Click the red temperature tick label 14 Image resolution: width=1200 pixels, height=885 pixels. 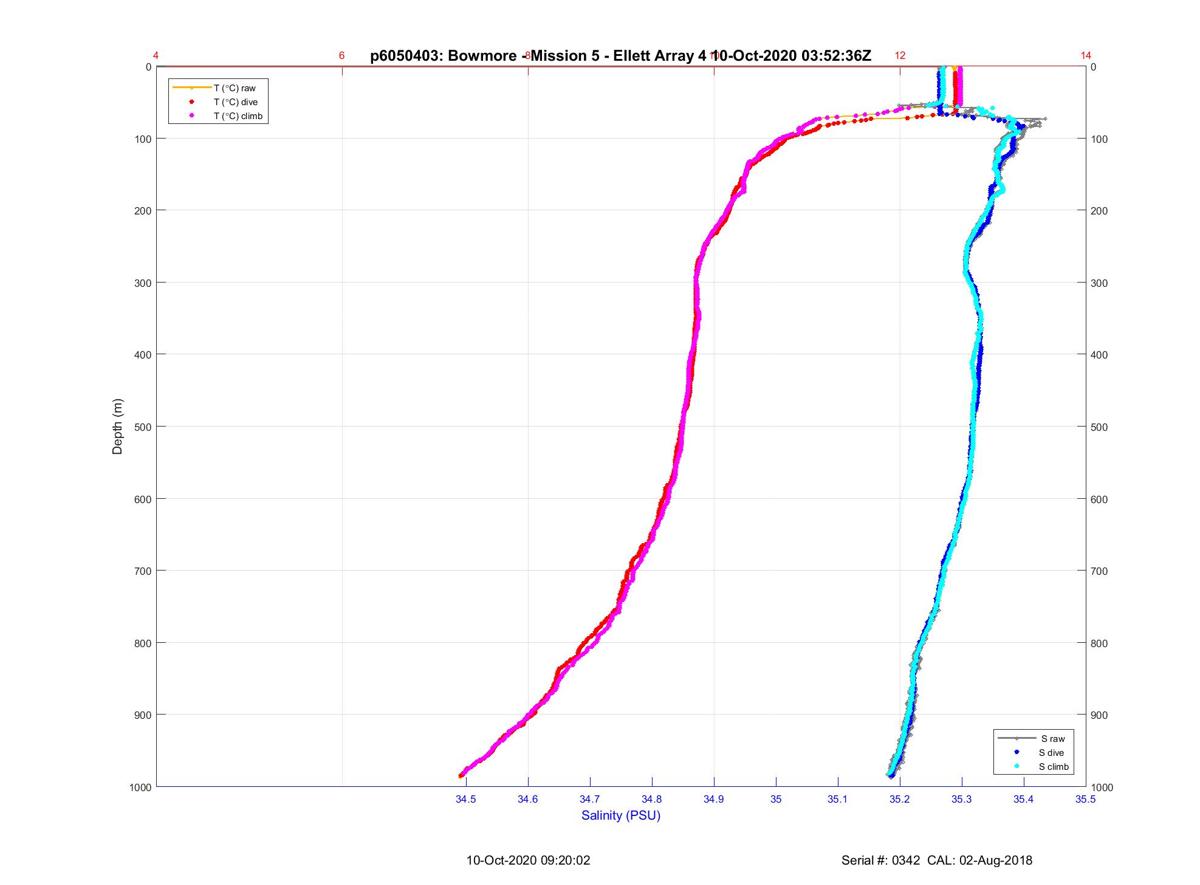tap(1086, 56)
